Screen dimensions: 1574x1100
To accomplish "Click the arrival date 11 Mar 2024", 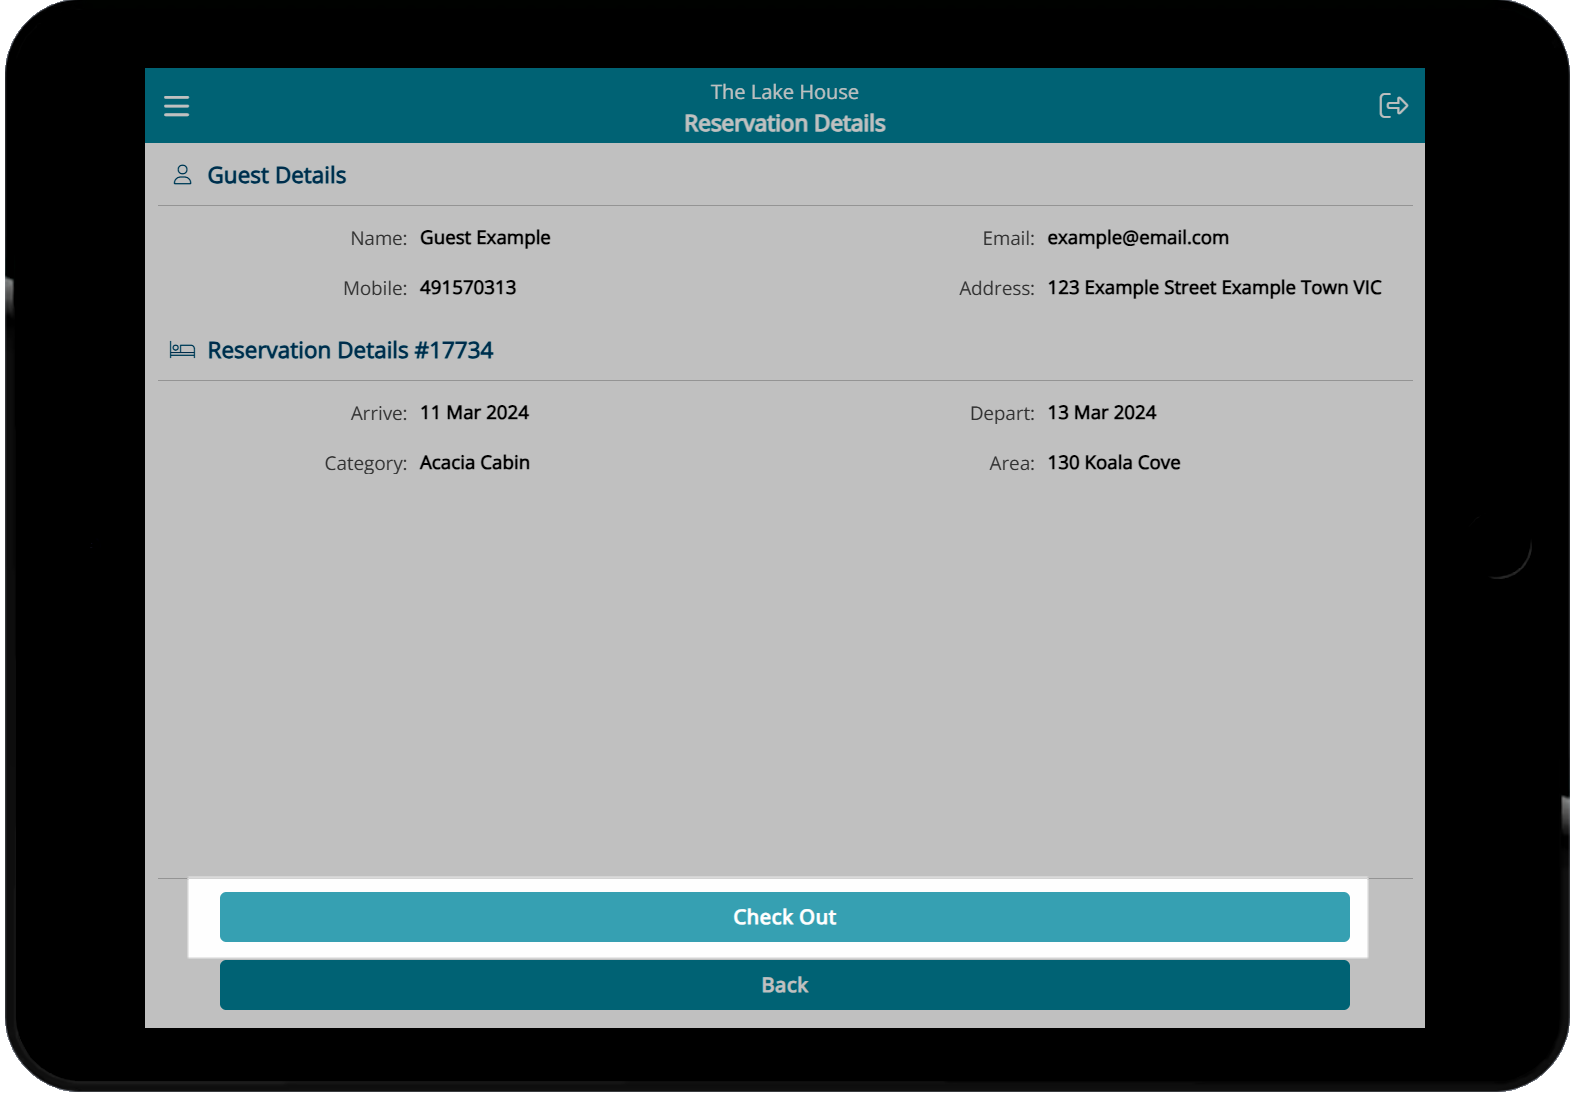I will [474, 413].
